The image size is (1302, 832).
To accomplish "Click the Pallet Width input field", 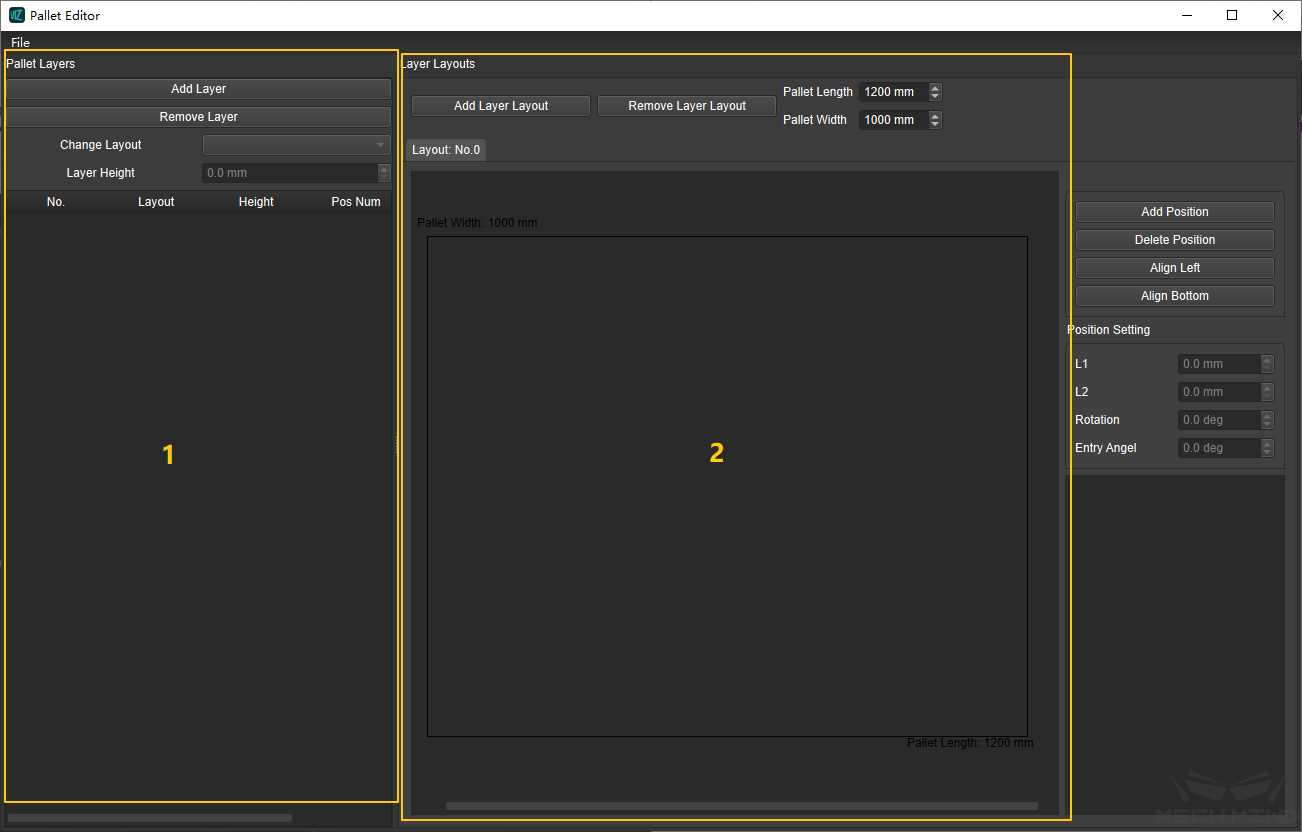I will click(892, 120).
